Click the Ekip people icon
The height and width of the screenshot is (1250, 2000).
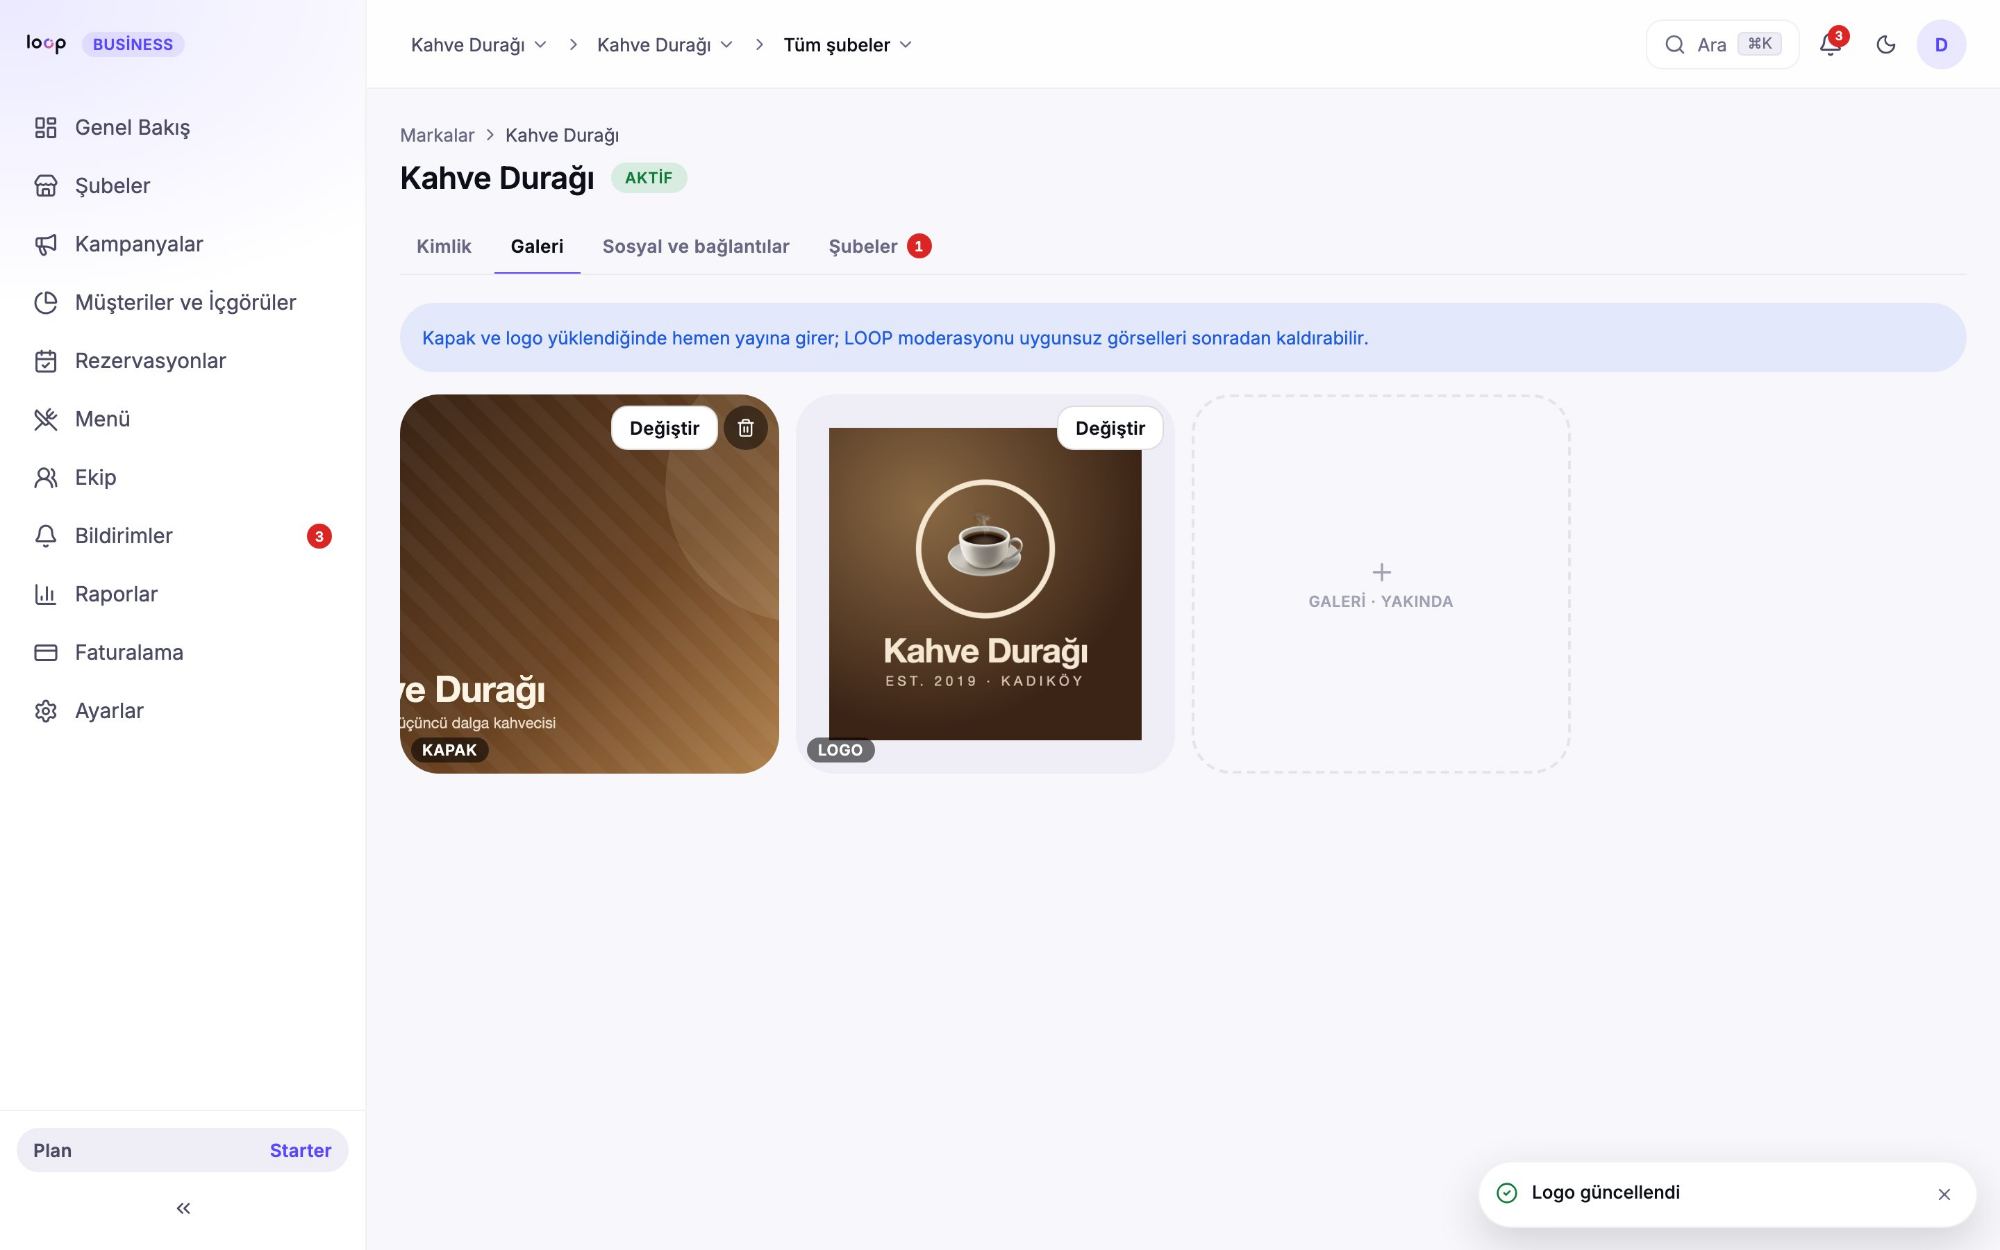click(x=46, y=478)
